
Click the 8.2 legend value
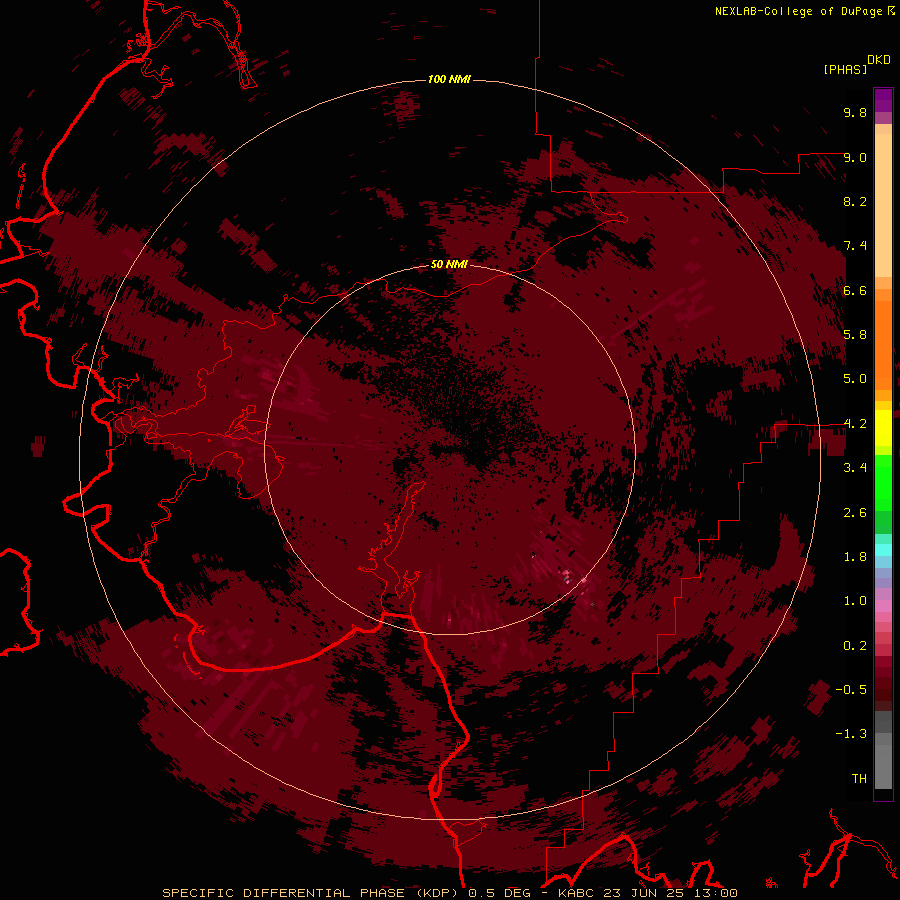855,201
